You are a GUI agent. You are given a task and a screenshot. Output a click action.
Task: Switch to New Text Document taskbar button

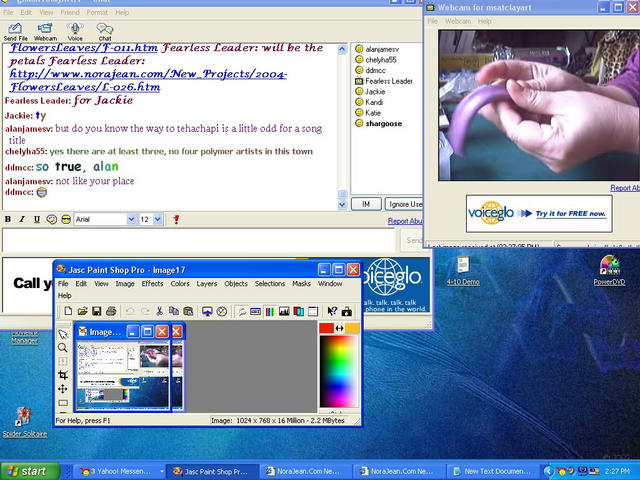(493, 471)
